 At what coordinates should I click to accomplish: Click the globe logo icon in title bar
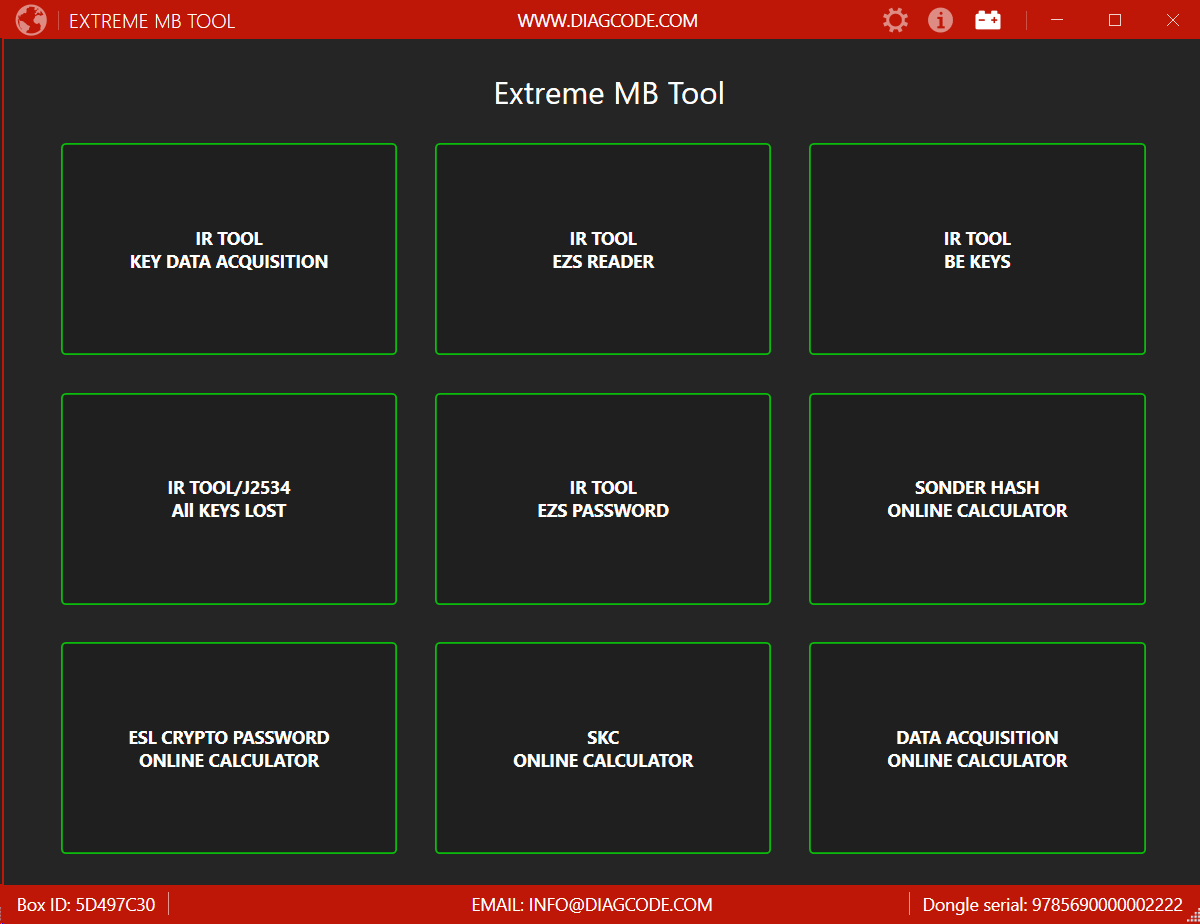(31, 20)
